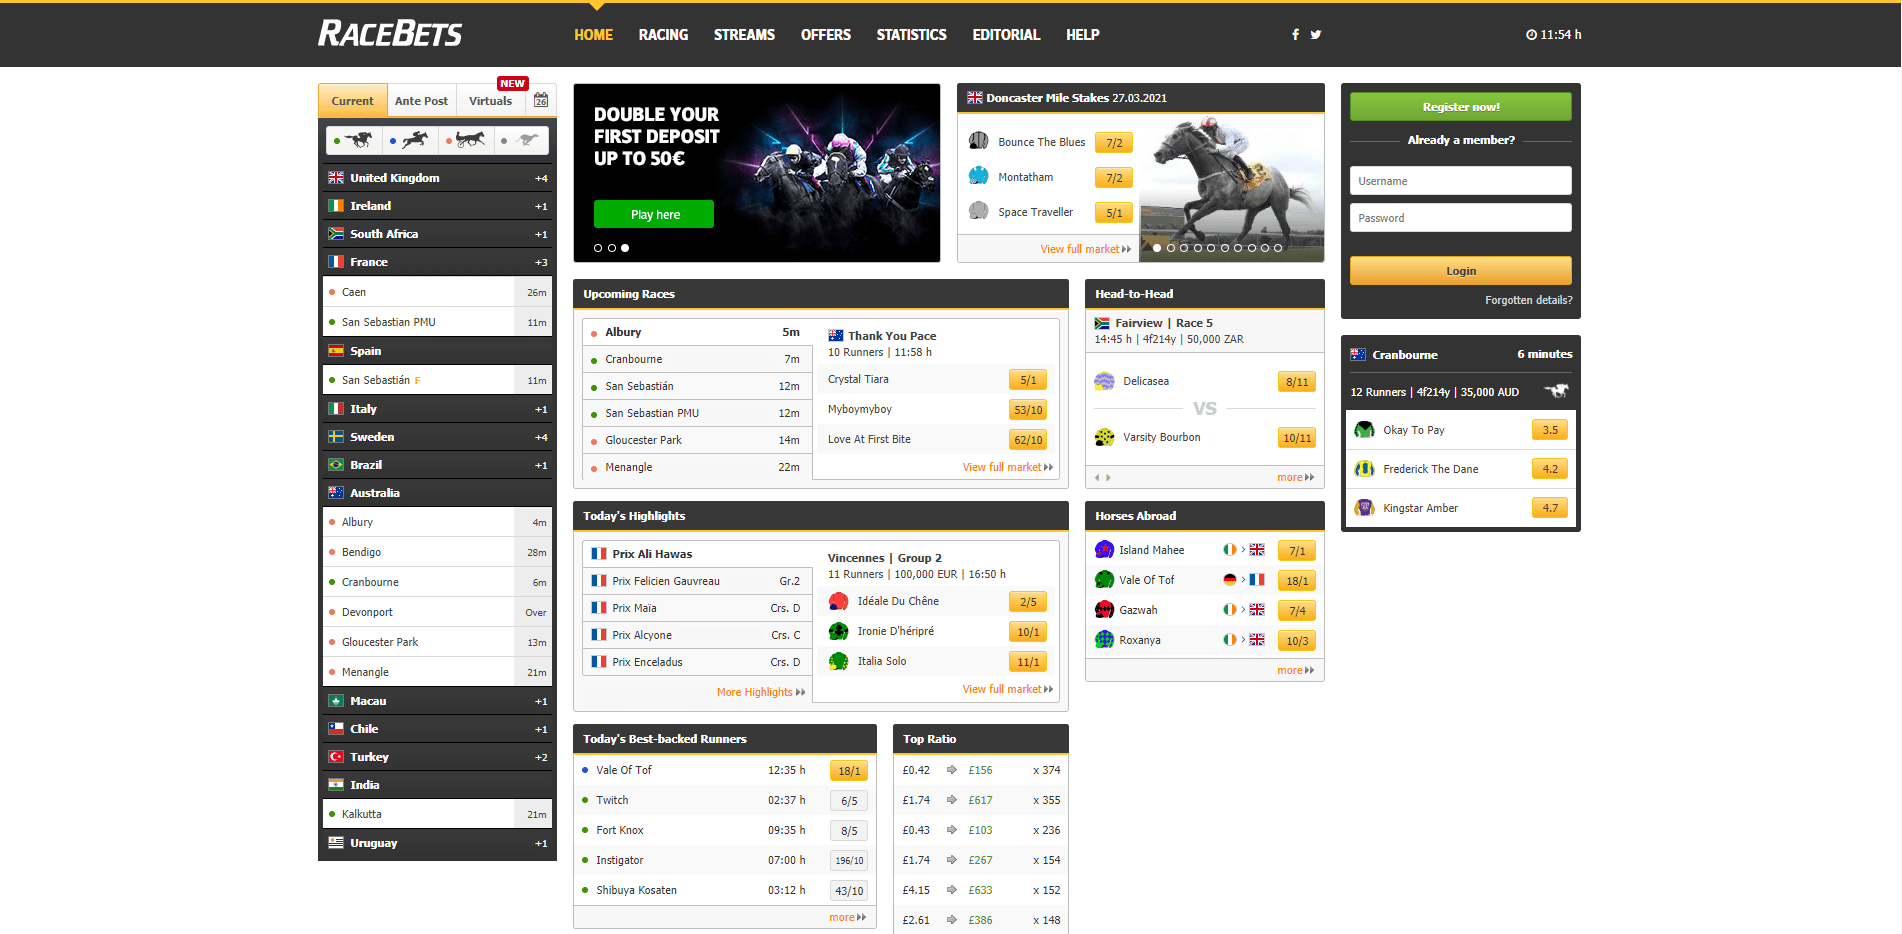Screen dimensions: 1902x934
Task: Open the More Highlights link
Action: (x=760, y=692)
